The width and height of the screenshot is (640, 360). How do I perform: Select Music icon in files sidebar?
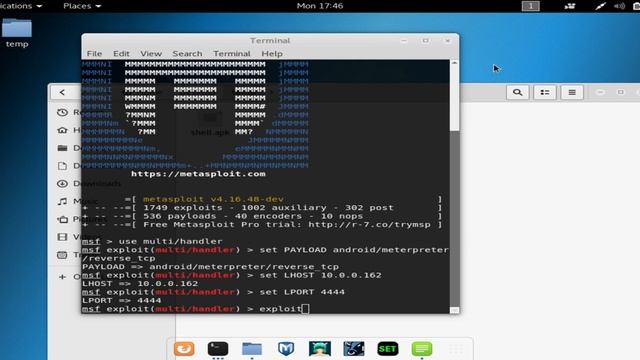pyautogui.click(x=62, y=201)
